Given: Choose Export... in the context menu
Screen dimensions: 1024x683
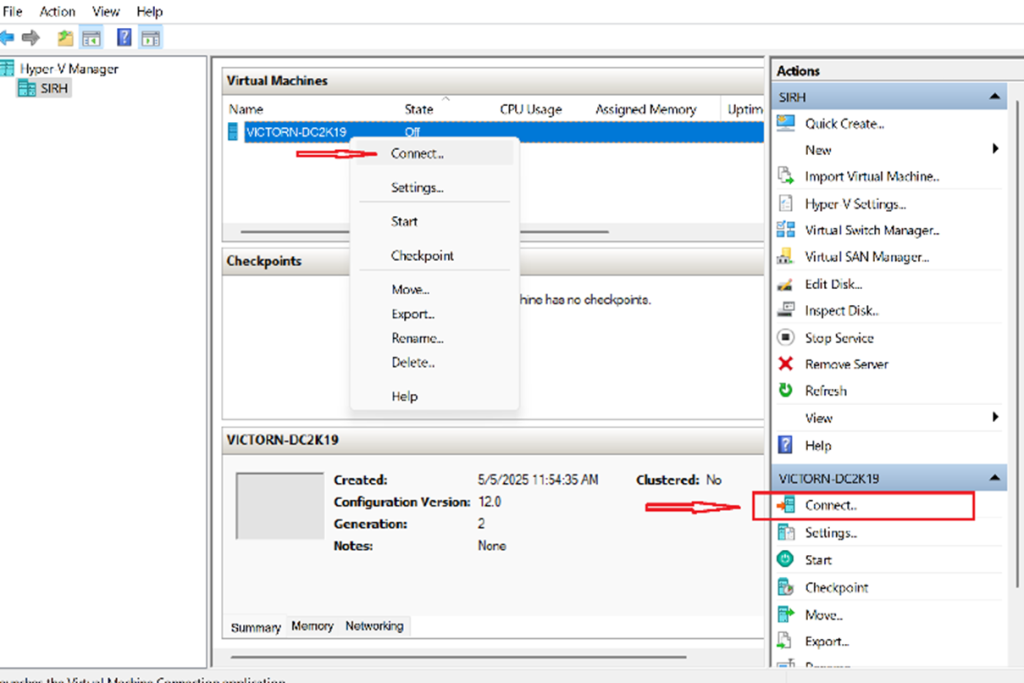Looking at the screenshot, I should [x=435, y=314].
